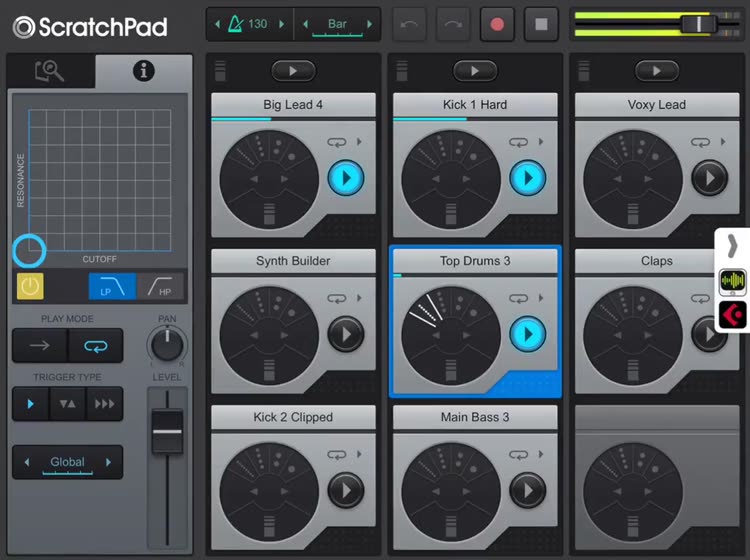Toggle loop icon on Big Lead 4

pyautogui.click(x=337, y=142)
